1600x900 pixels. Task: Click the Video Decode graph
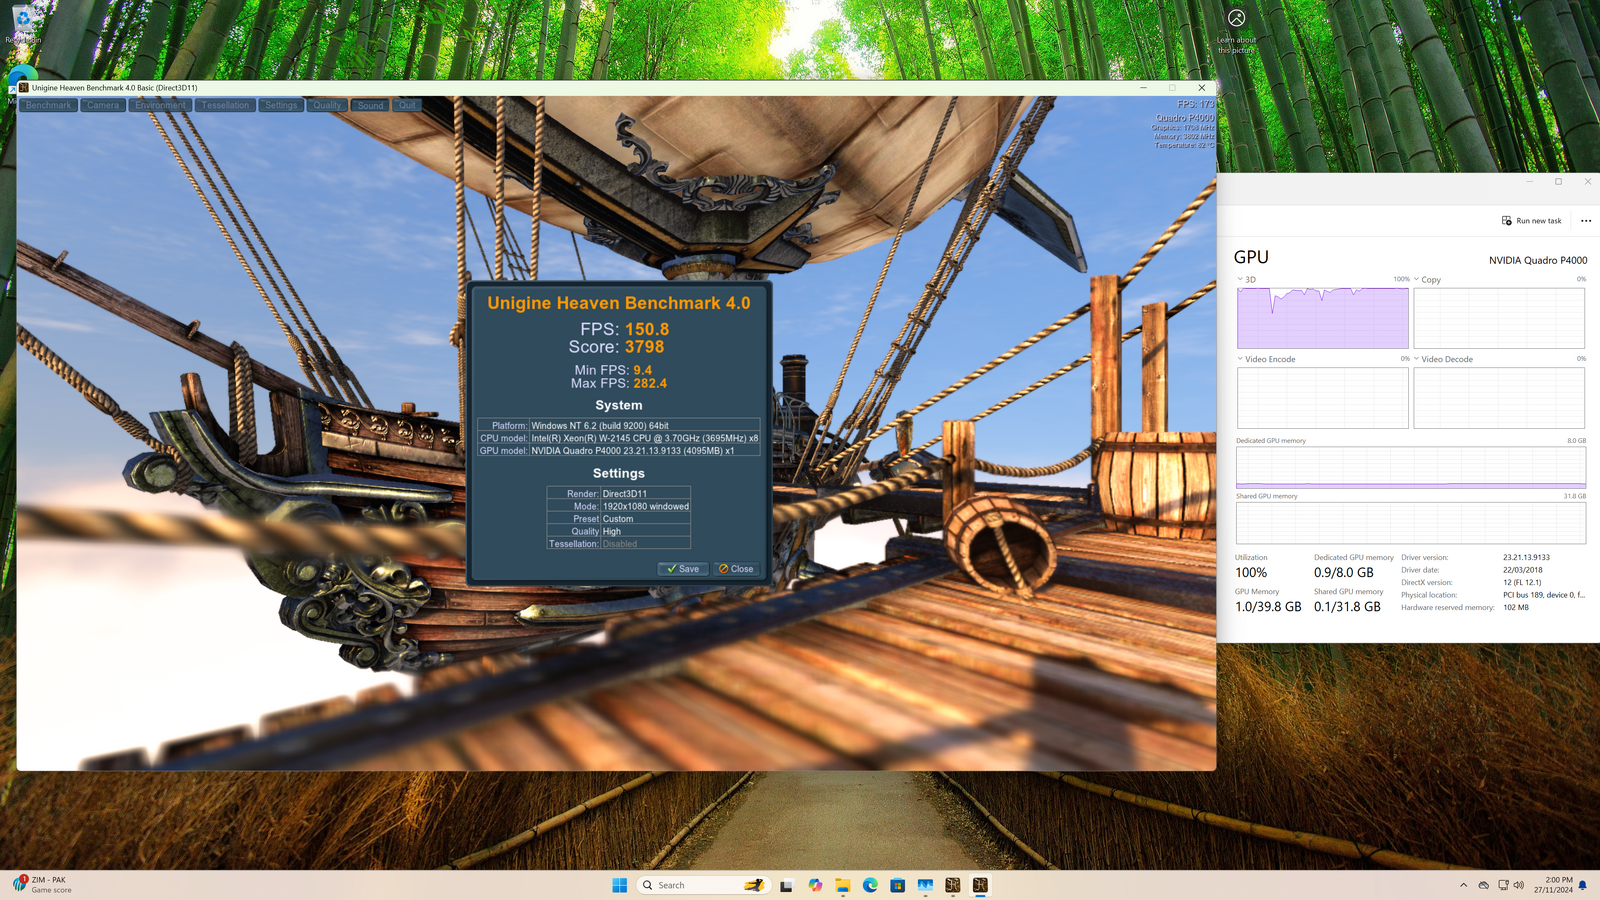point(1499,398)
